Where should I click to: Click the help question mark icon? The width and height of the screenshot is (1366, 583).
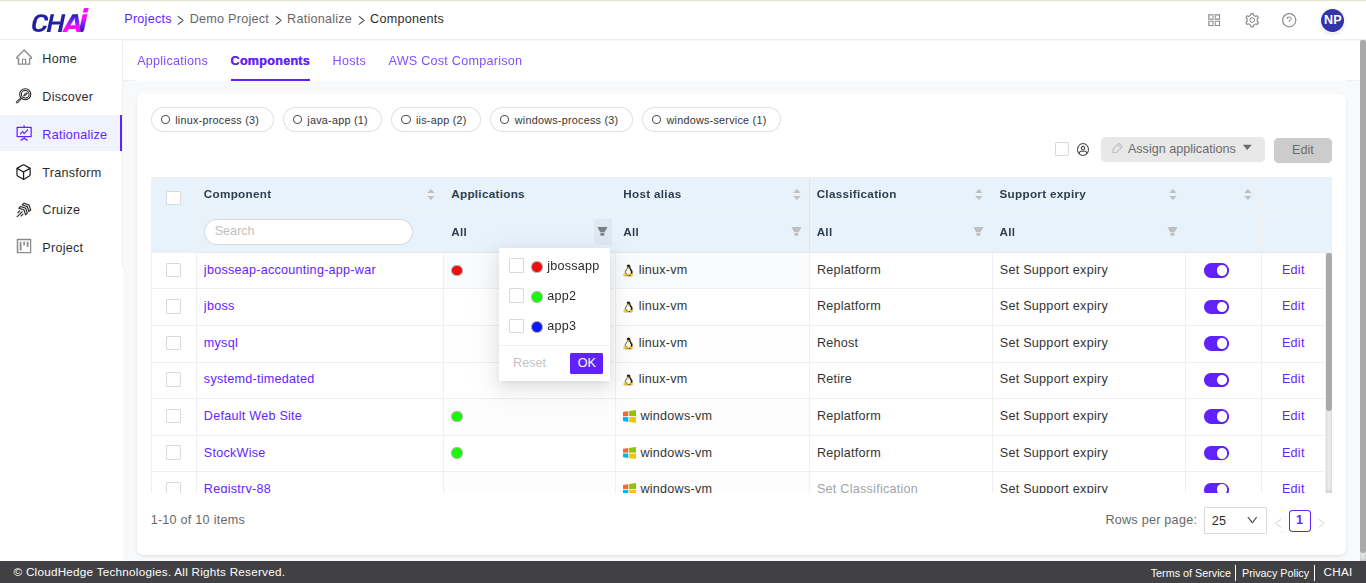tap(1289, 20)
